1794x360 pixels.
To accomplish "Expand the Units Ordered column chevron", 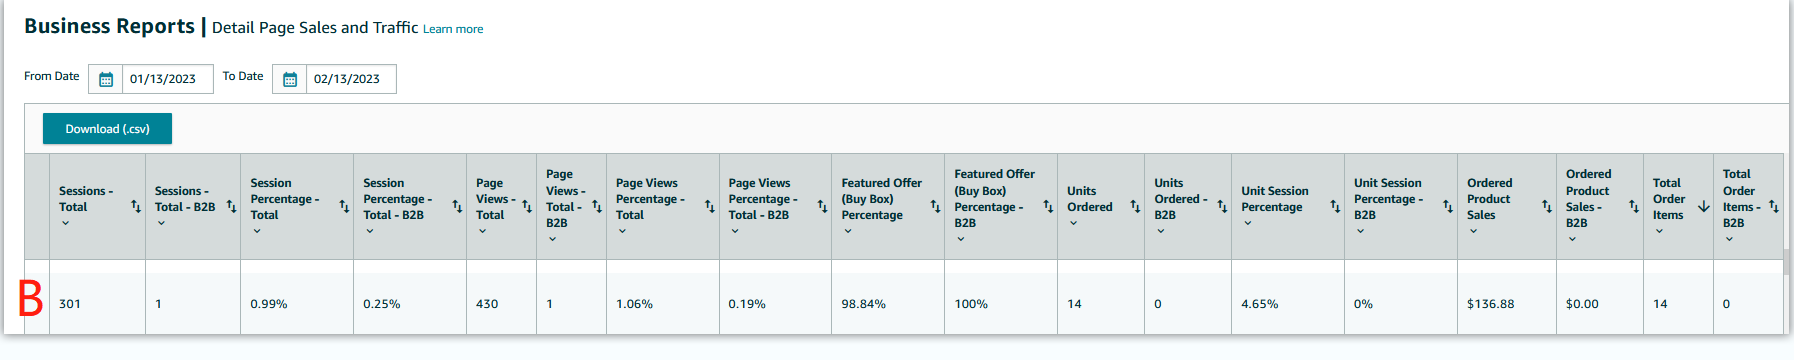I will (x=1073, y=223).
